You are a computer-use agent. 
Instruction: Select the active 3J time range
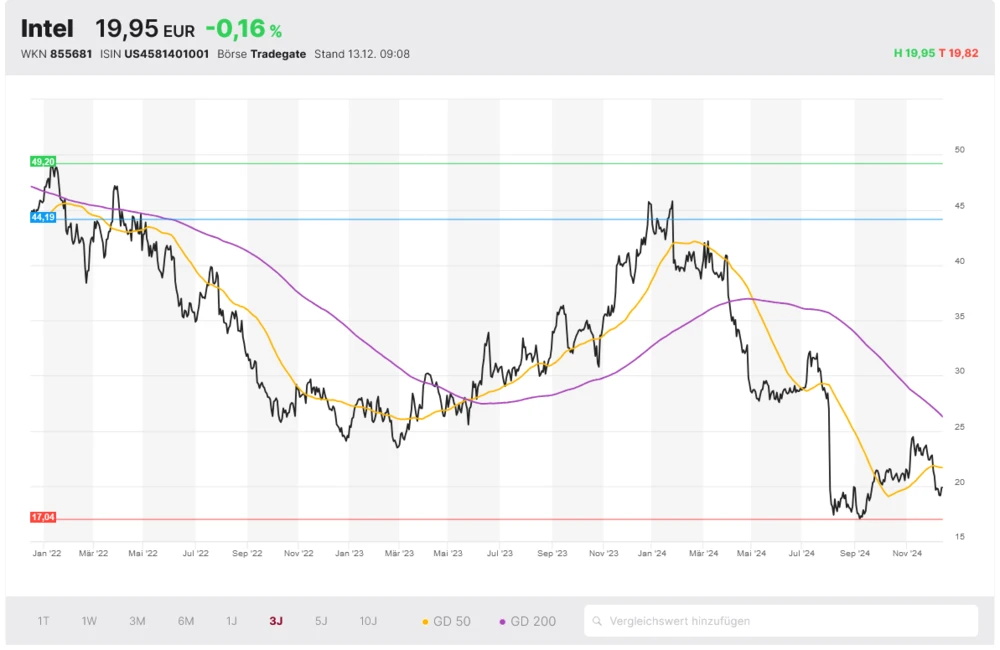tap(276, 621)
